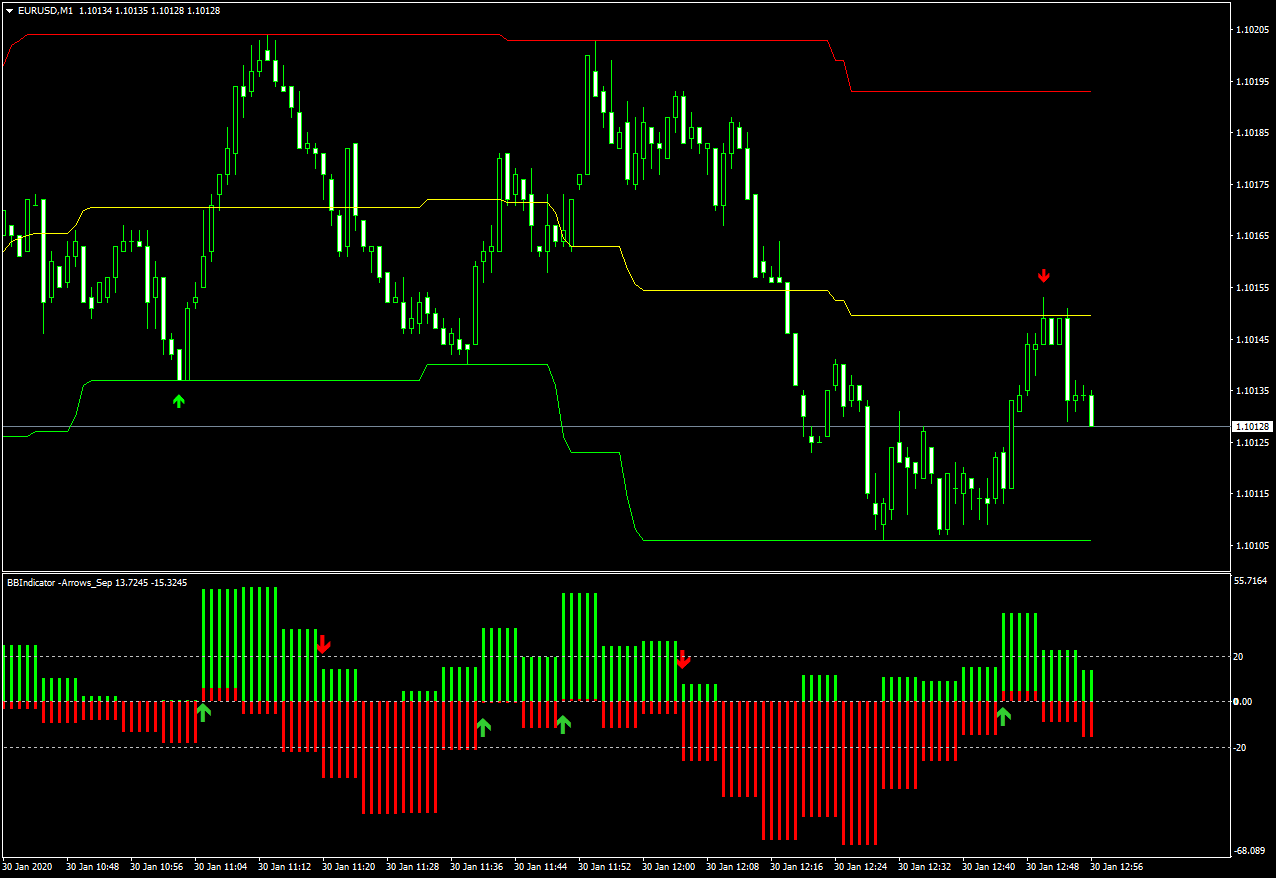Click the 30 Jan 12:16 time label

pos(797,867)
